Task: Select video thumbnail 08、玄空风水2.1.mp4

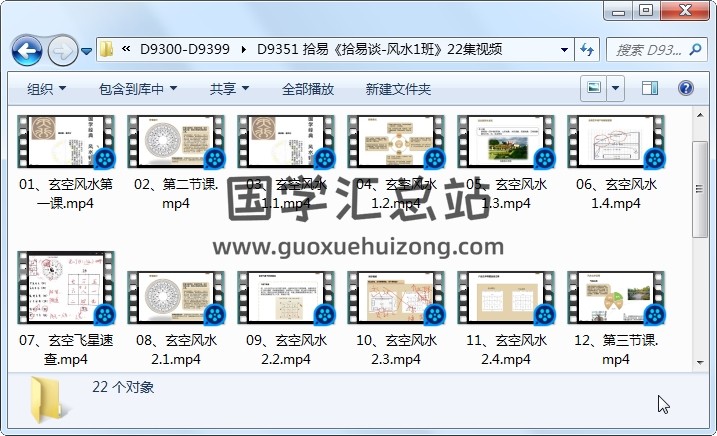Action: point(176,298)
